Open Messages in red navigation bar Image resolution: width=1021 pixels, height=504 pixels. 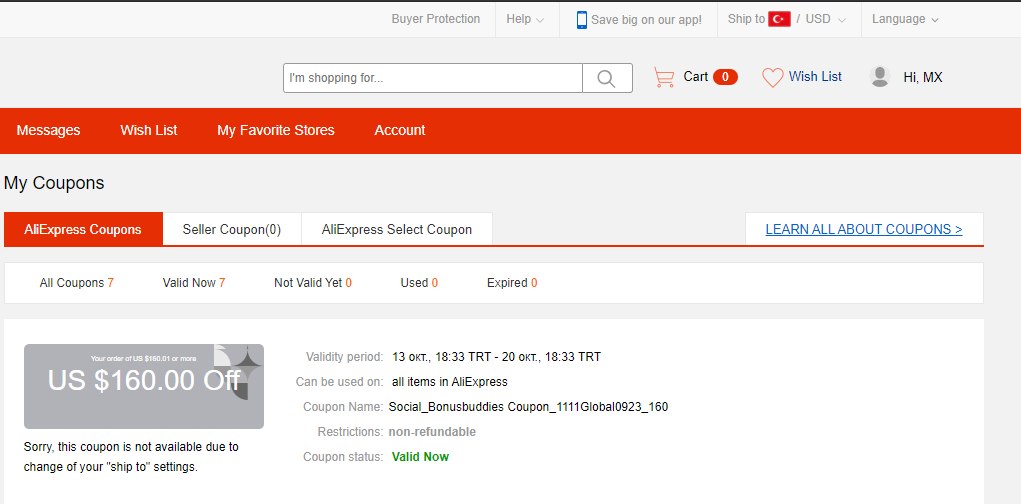(48, 130)
